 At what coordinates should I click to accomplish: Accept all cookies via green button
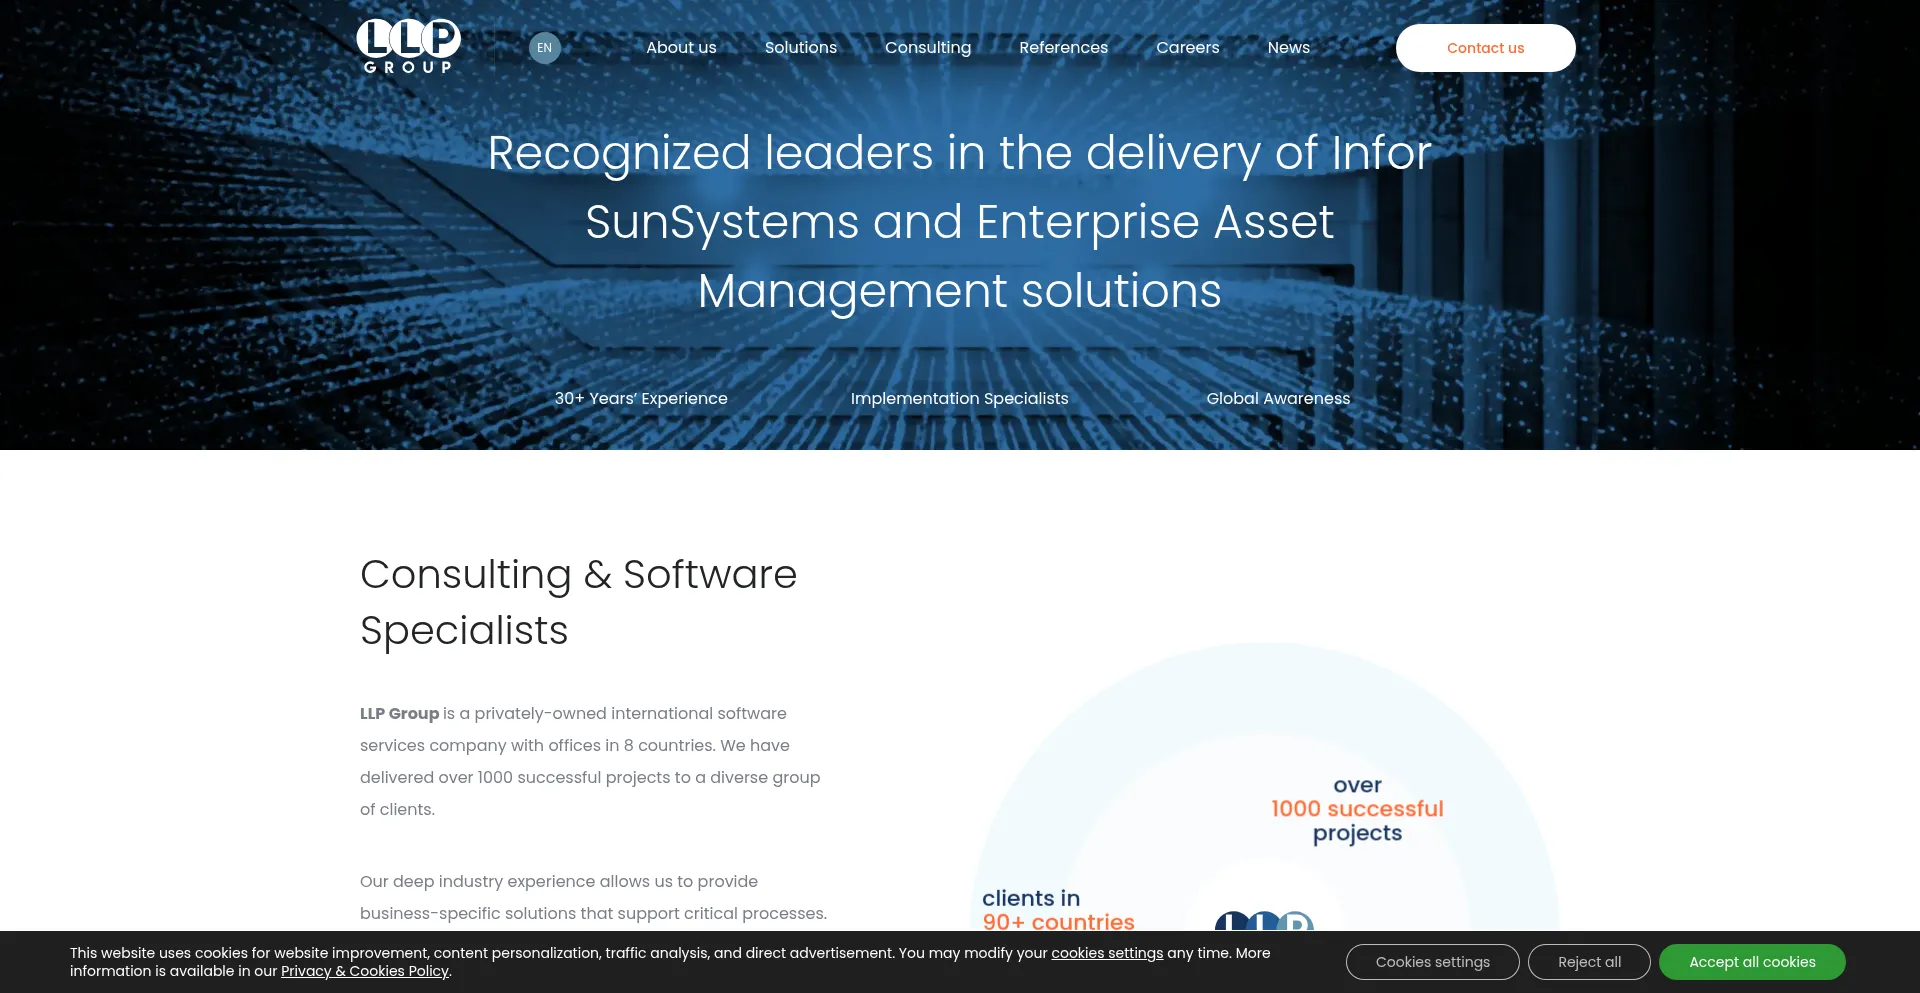point(1752,962)
